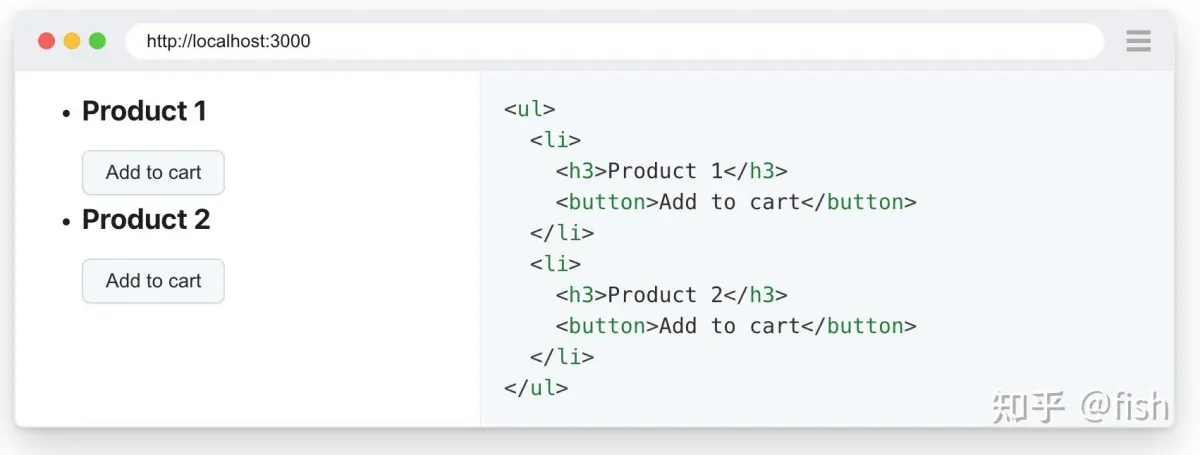
Task: Open the browser hamburger menu
Action: tap(1138, 41)
